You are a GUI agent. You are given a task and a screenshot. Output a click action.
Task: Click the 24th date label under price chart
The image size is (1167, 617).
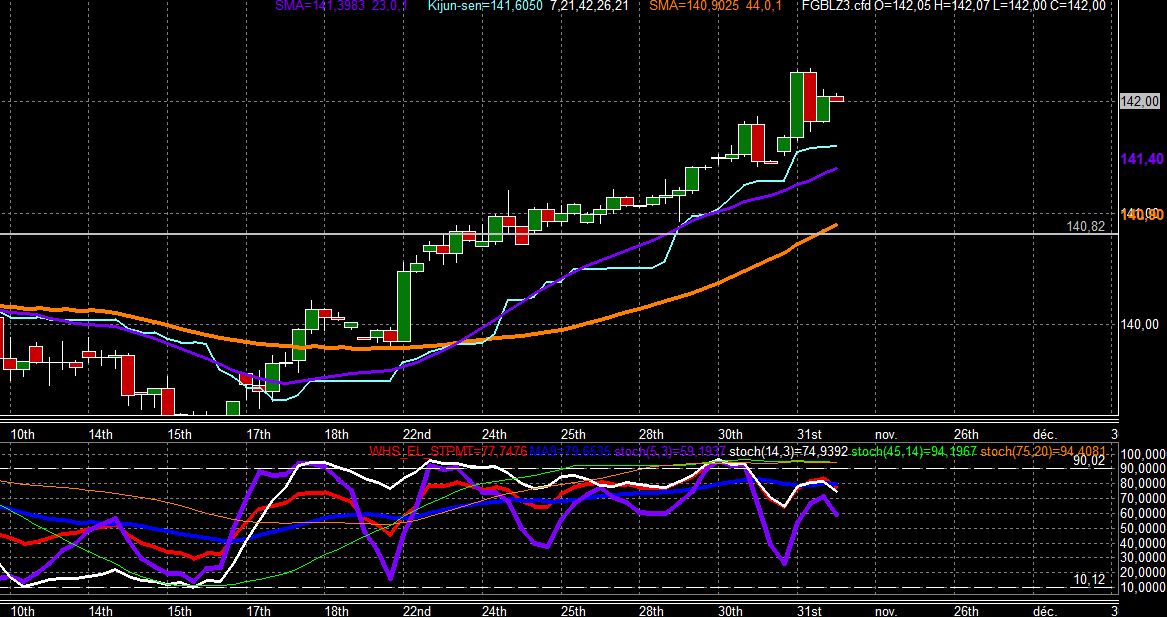(x=495, y=435)
